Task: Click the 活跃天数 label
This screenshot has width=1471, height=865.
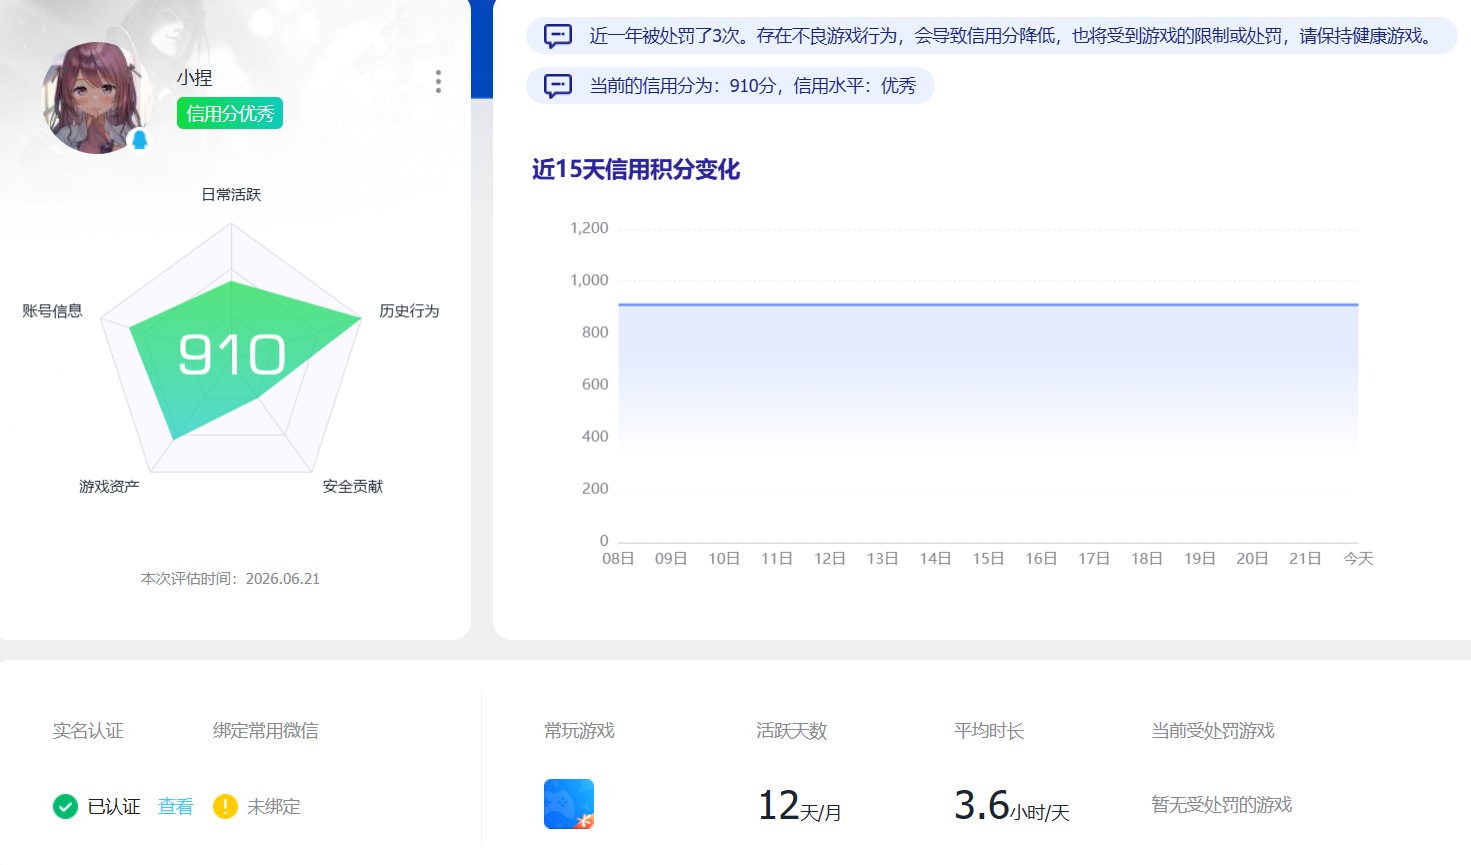Action: coord(792,731)
